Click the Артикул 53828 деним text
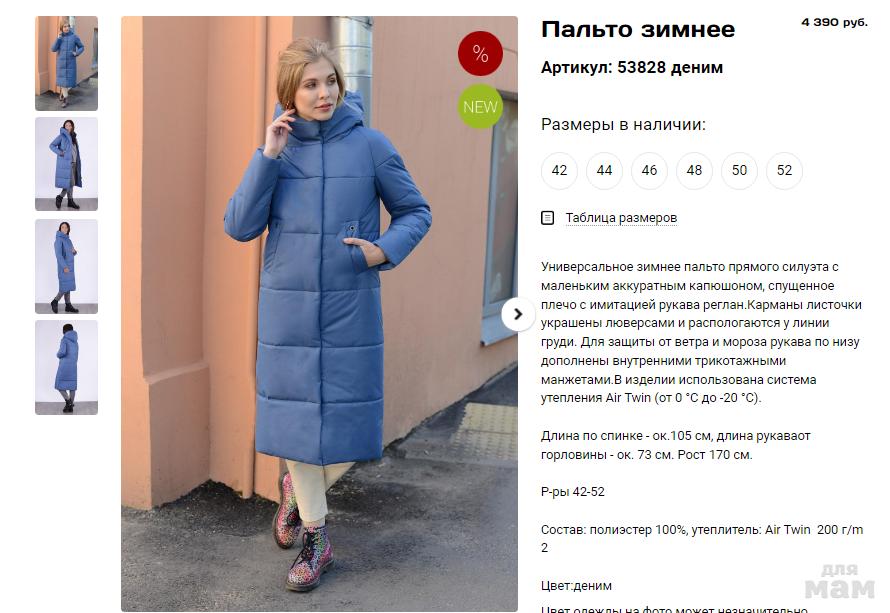890x613 pixels. coord(632,68)
